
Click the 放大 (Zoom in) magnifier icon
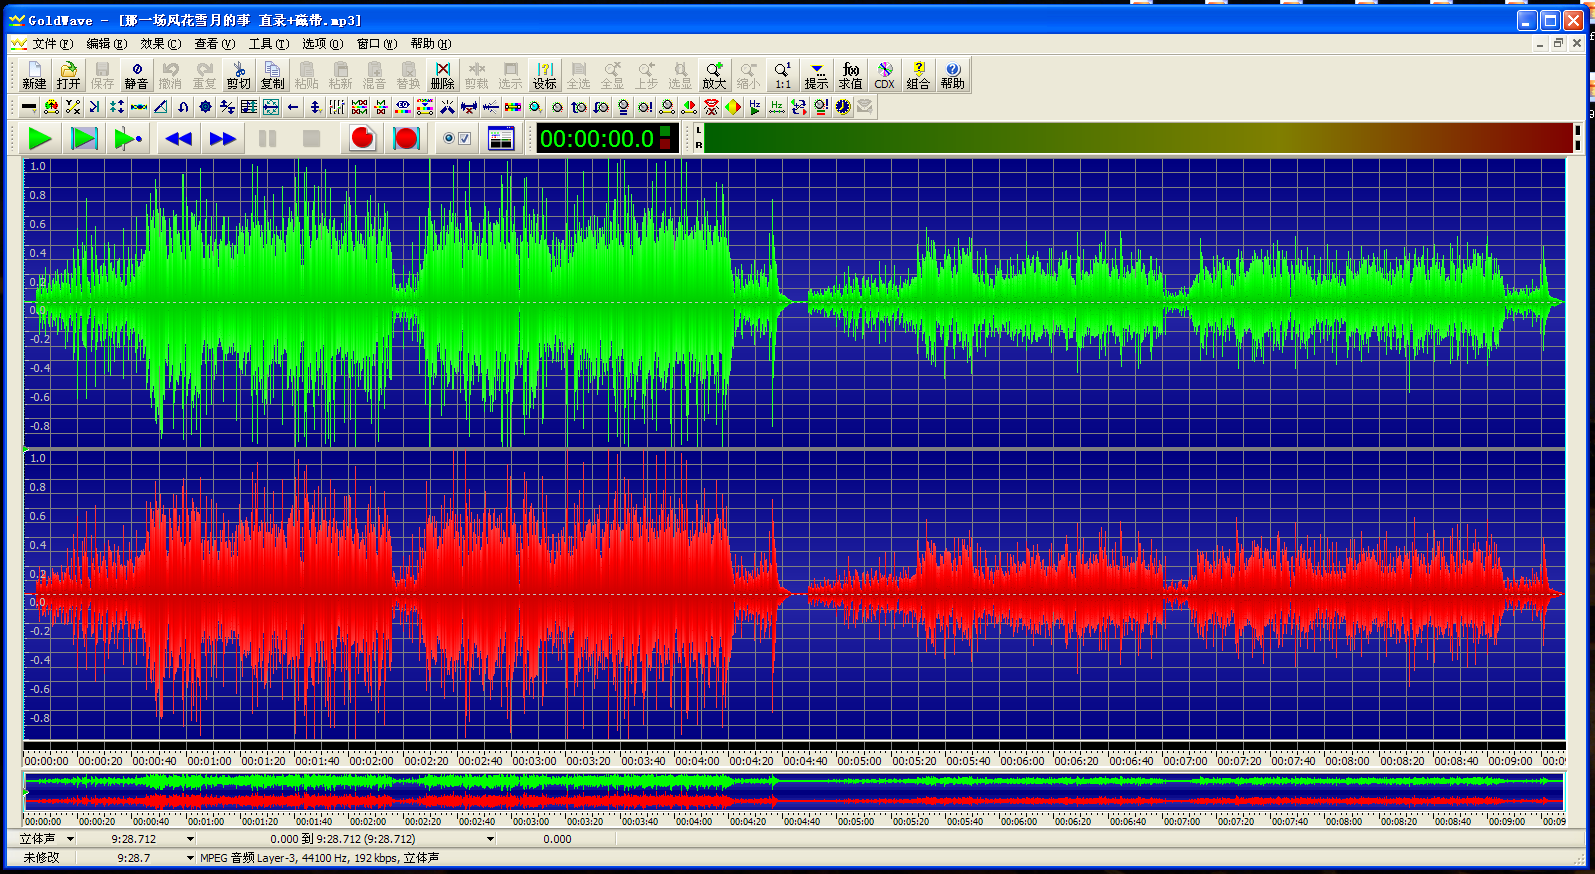pos(714,75)
